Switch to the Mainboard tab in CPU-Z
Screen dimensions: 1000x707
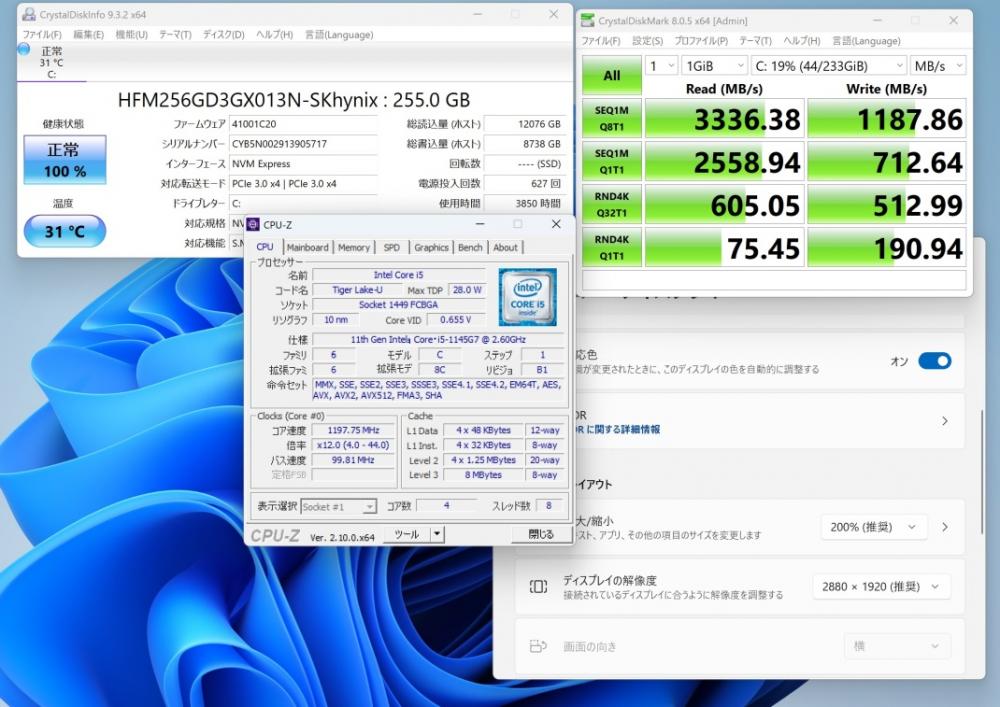(x=307, y=247)
